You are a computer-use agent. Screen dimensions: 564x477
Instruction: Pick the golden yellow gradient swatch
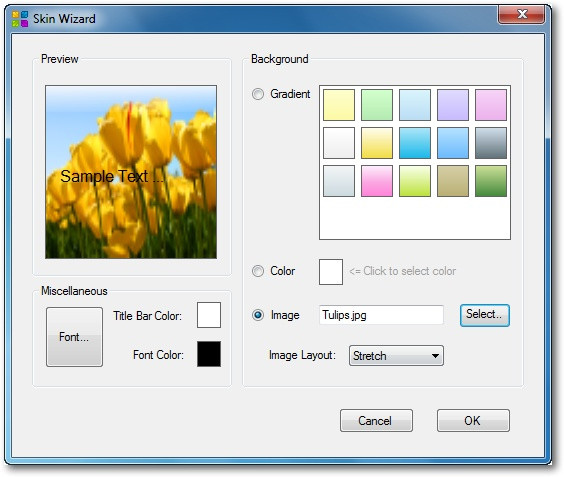click(x=377, y=143)
